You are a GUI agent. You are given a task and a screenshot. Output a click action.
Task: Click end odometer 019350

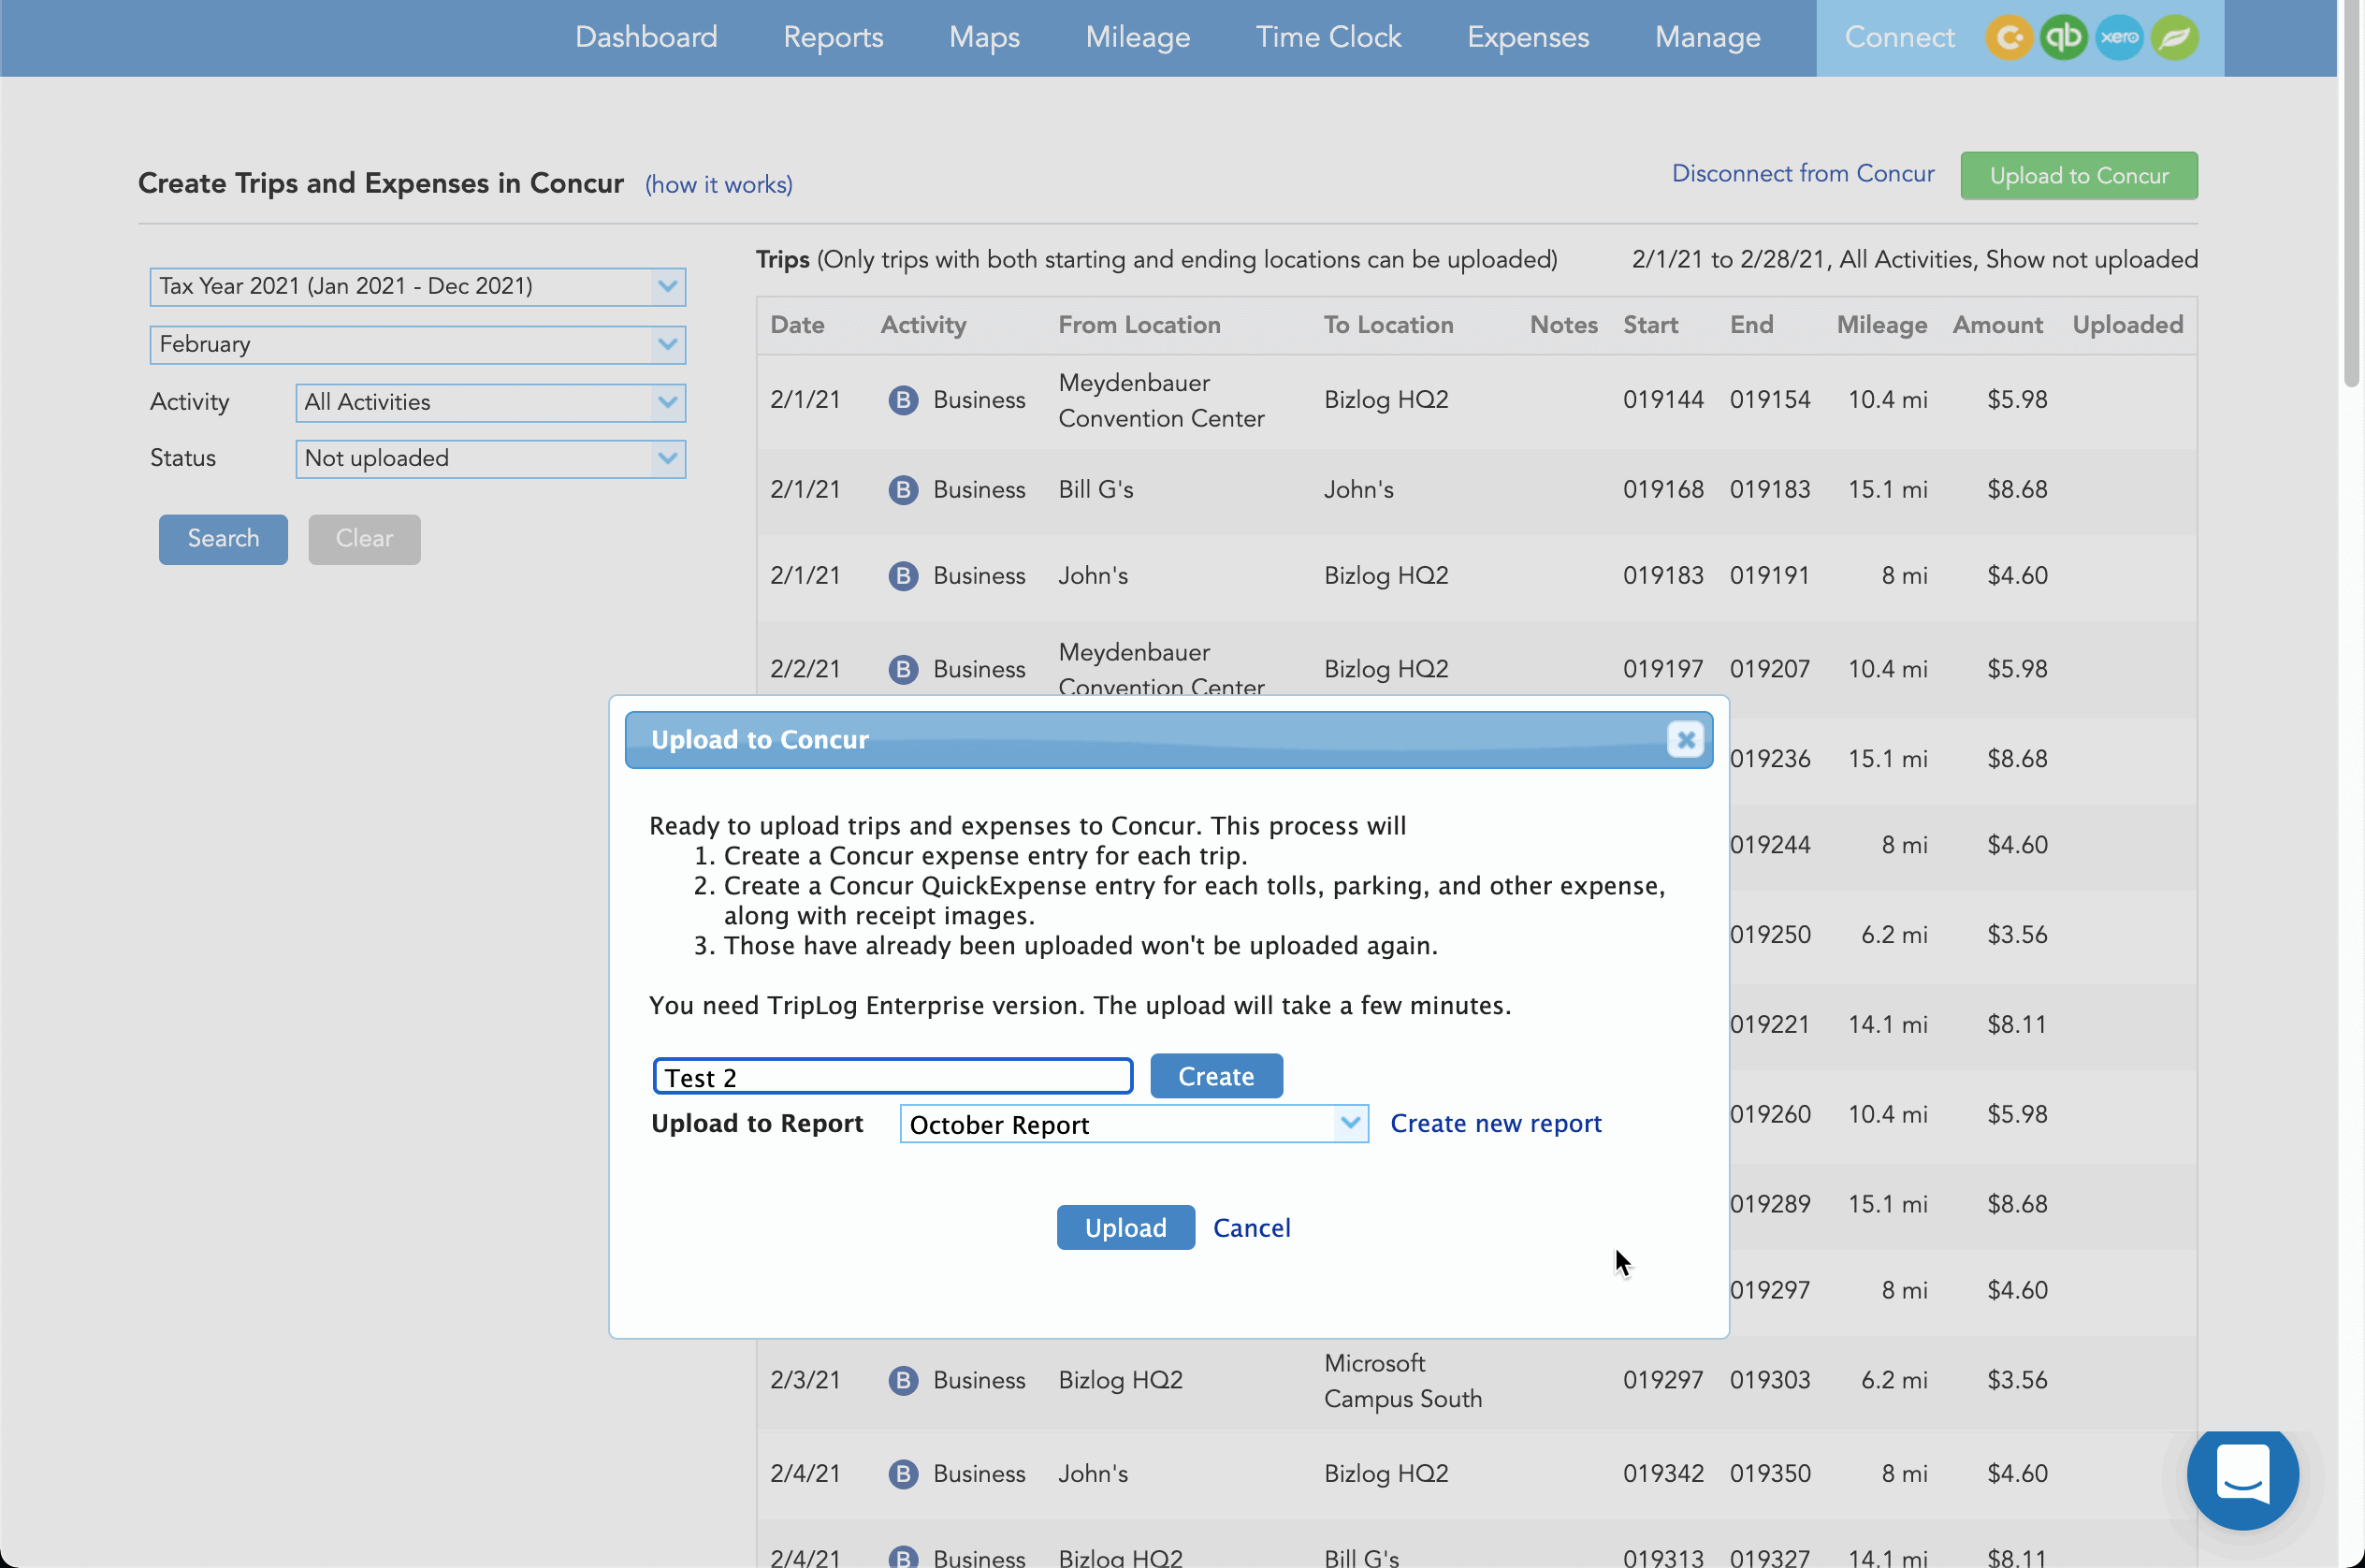(1770, 1474)
